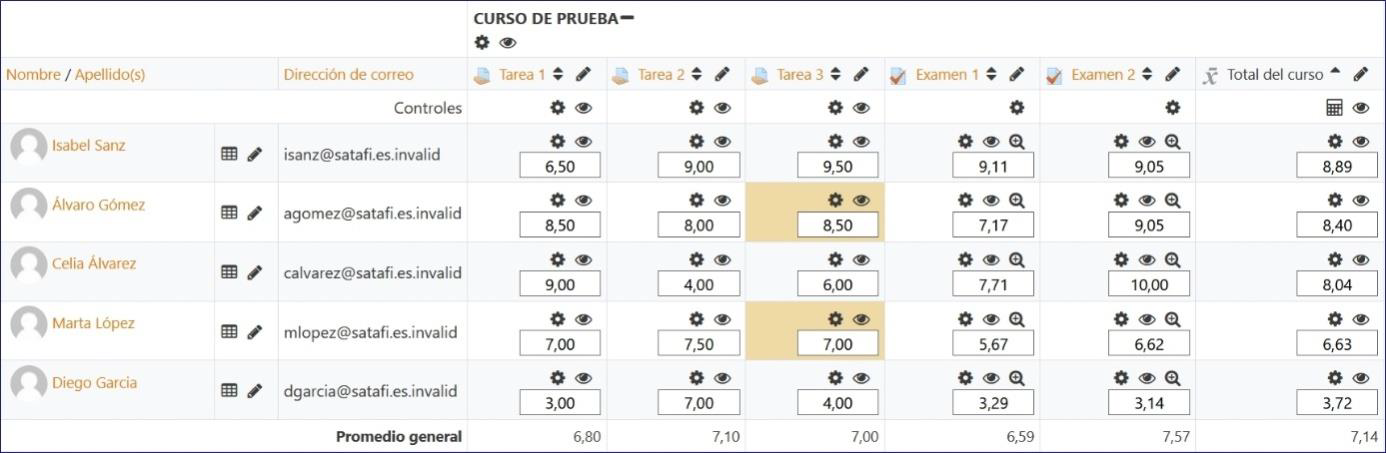1386x453 pixels.
Task: Click the pencil edit icon for Marta López
Action: [x=254, y=331]
